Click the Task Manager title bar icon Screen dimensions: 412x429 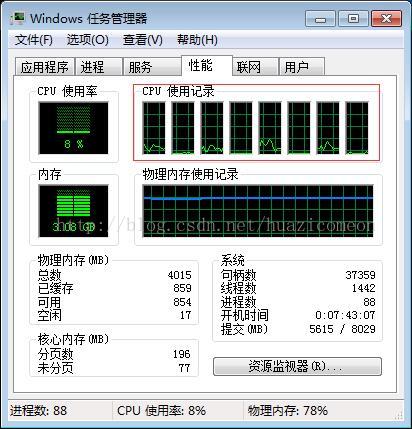(17, 18)
